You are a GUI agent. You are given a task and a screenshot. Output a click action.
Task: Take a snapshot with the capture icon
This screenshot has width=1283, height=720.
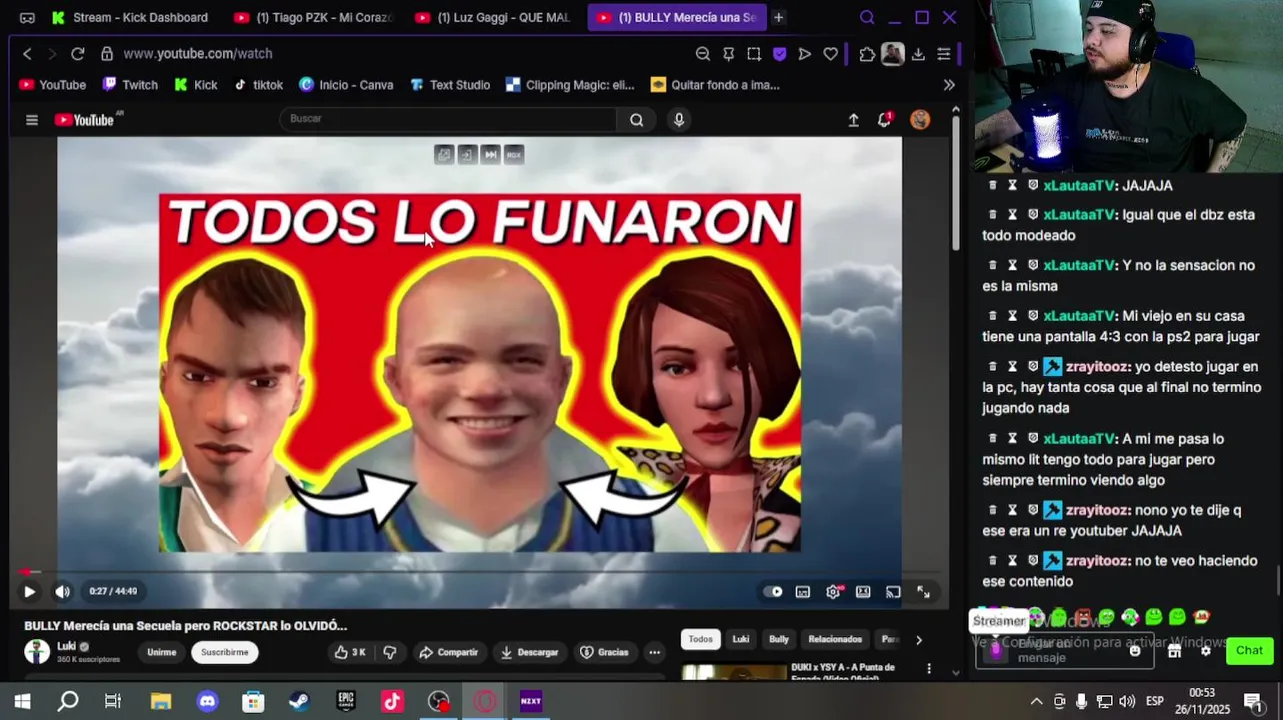click(x=754, y=54)
